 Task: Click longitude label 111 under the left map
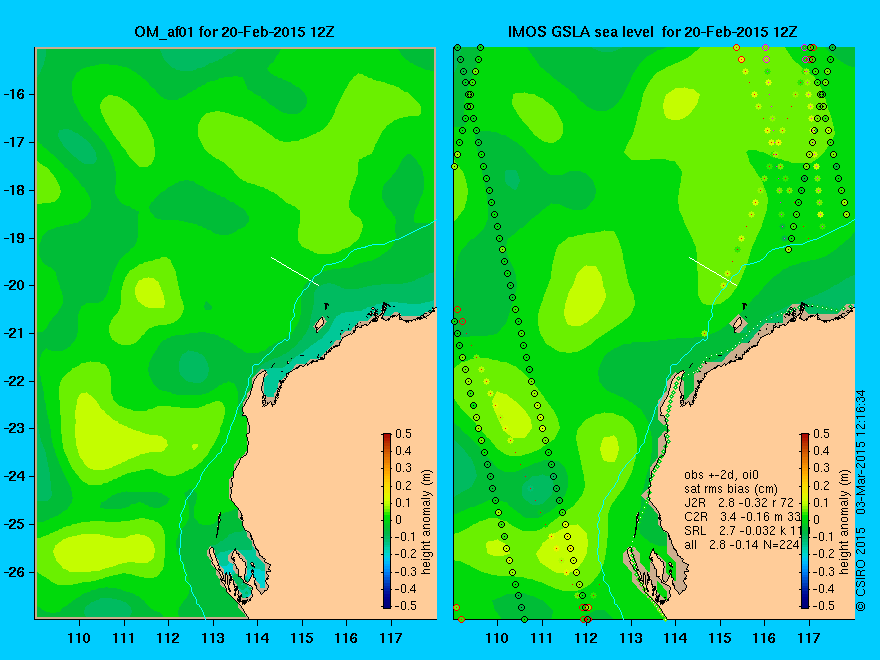coord(123,638)
